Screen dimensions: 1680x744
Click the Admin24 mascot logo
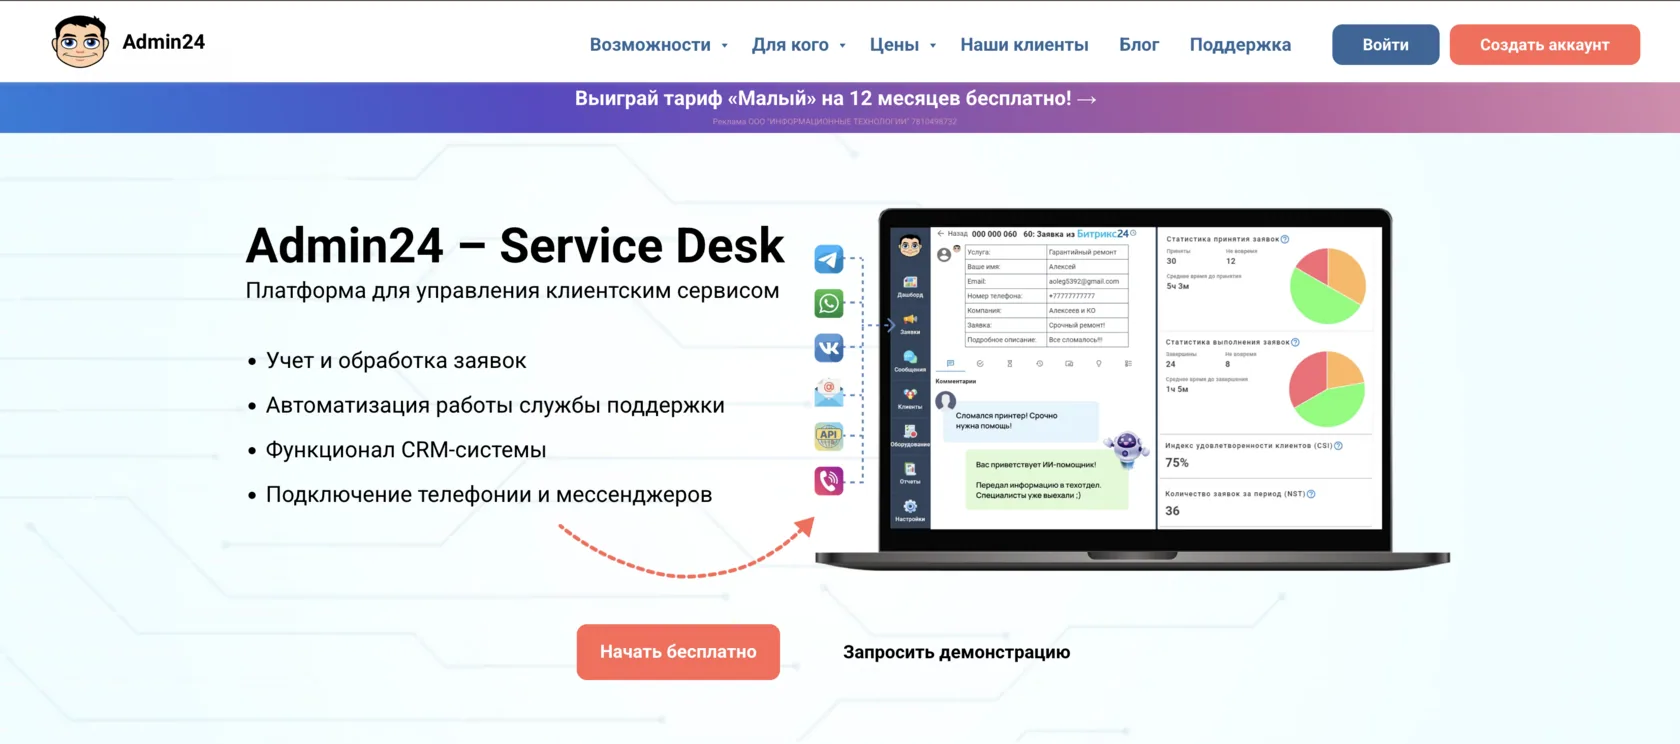click(80, 42)
